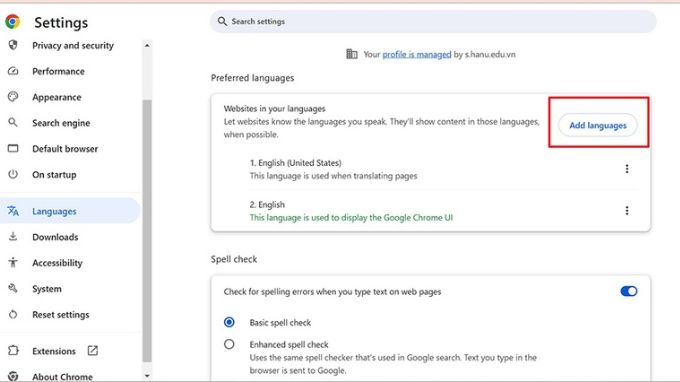Click the Performance gauge icon
680x382 pixels.
point(13,71)
